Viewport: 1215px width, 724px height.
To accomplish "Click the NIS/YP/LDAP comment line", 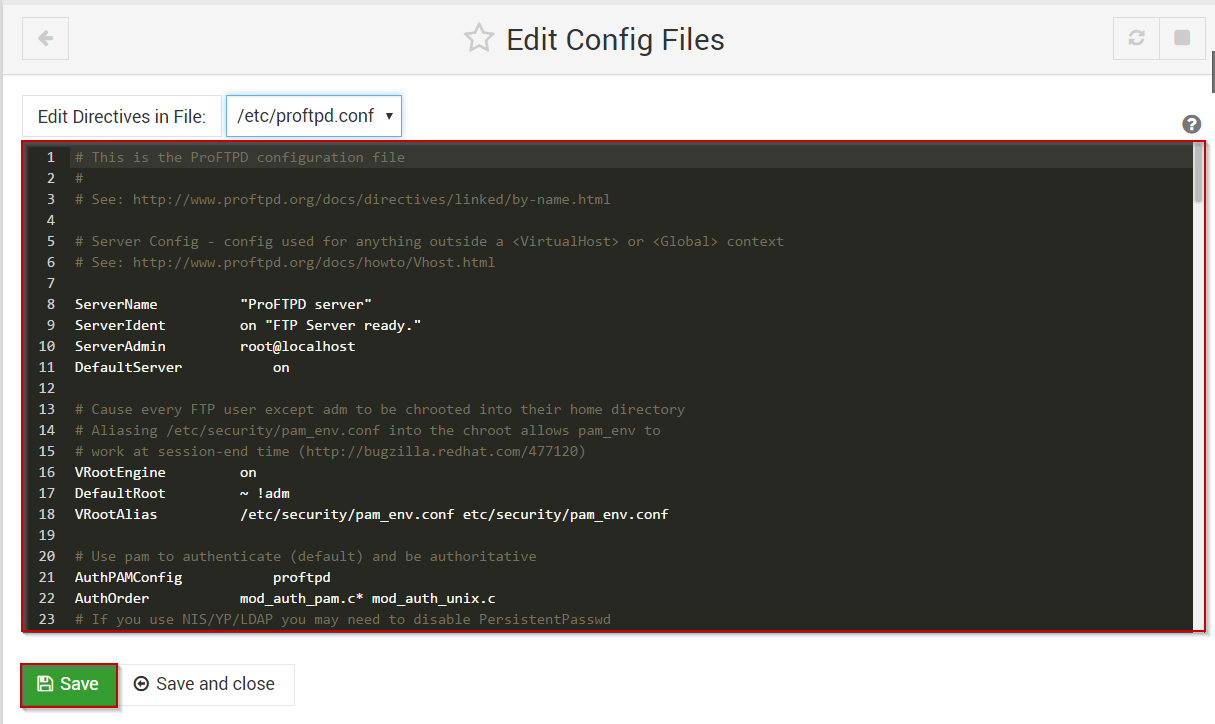I will click(343, 619).
